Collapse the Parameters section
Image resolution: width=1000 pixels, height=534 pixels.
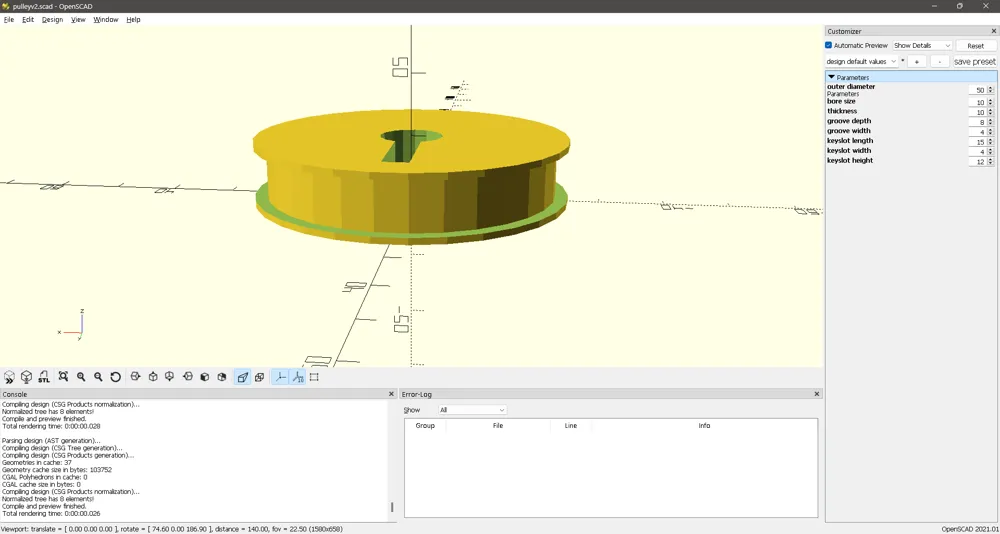coord(831,77)
